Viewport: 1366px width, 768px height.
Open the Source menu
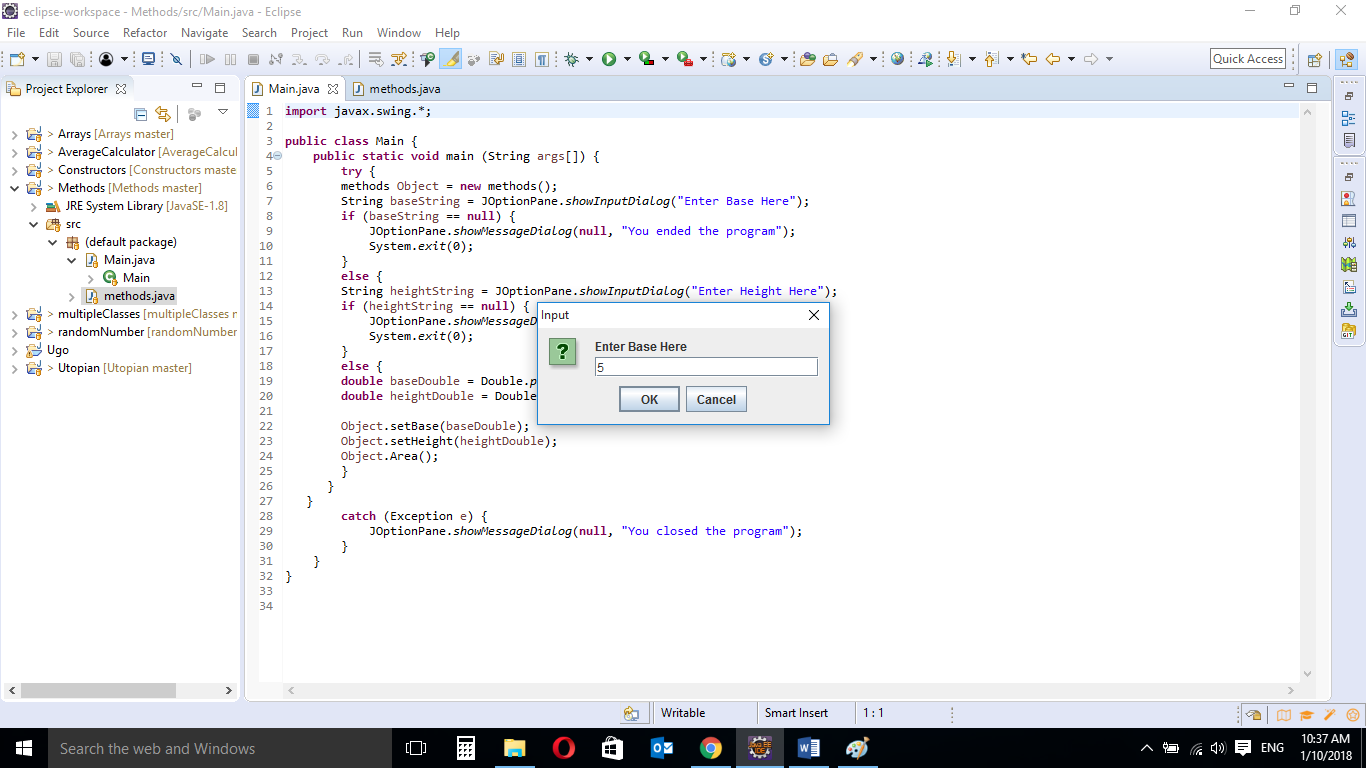(x=91, y=33)
